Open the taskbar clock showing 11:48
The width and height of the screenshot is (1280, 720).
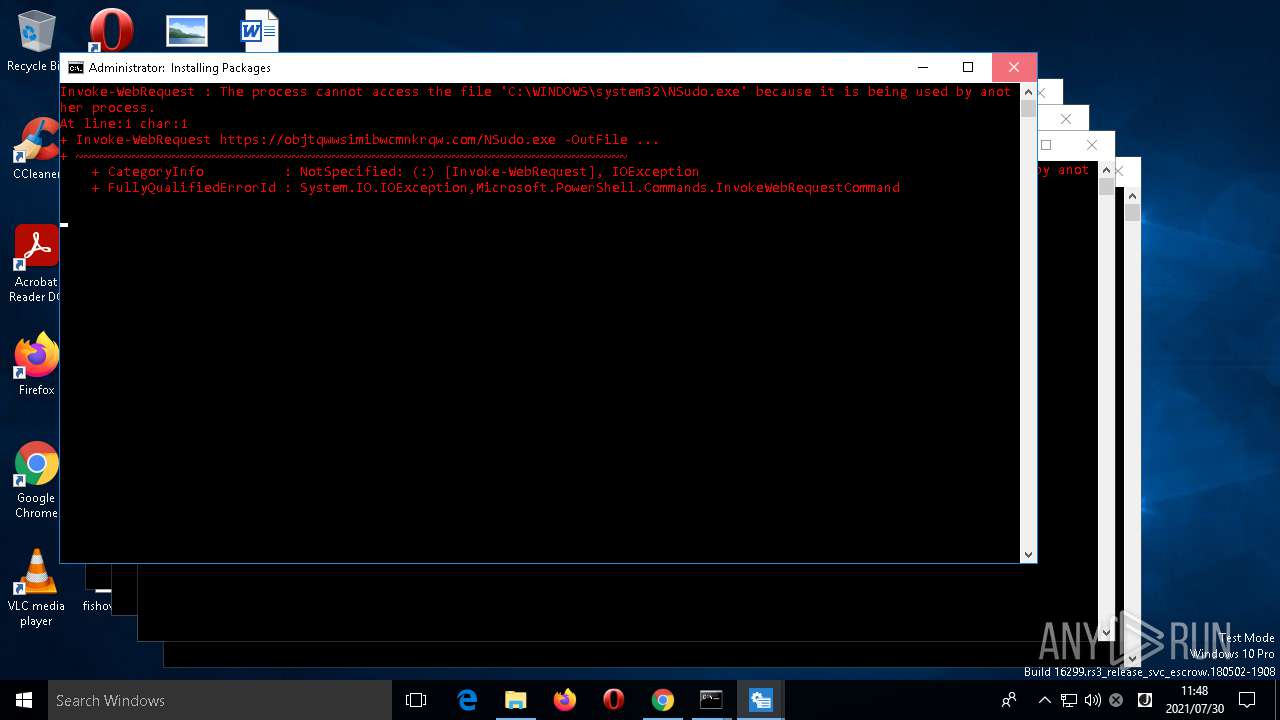pos(1194,700)
